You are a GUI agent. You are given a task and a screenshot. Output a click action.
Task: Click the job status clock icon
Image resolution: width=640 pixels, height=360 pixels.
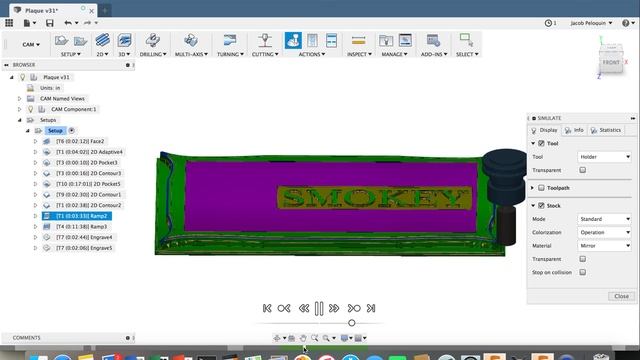tap(548, 23)
